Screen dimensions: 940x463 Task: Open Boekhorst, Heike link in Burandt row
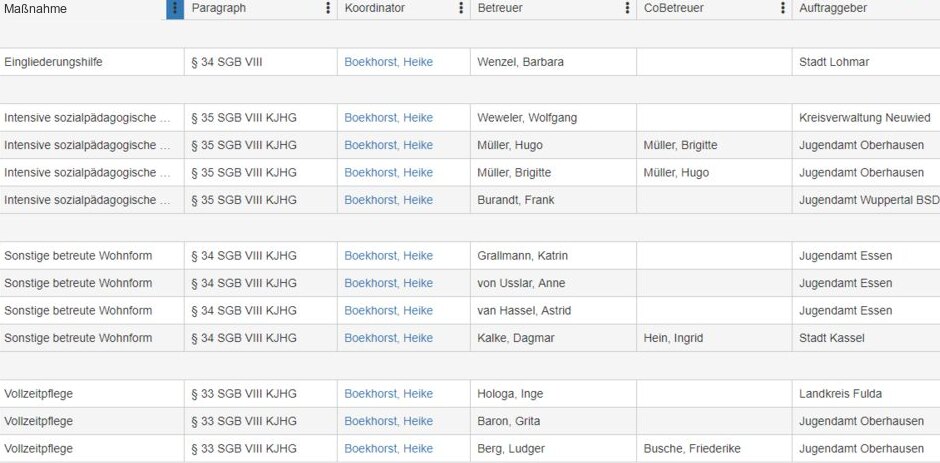point(388,200)
